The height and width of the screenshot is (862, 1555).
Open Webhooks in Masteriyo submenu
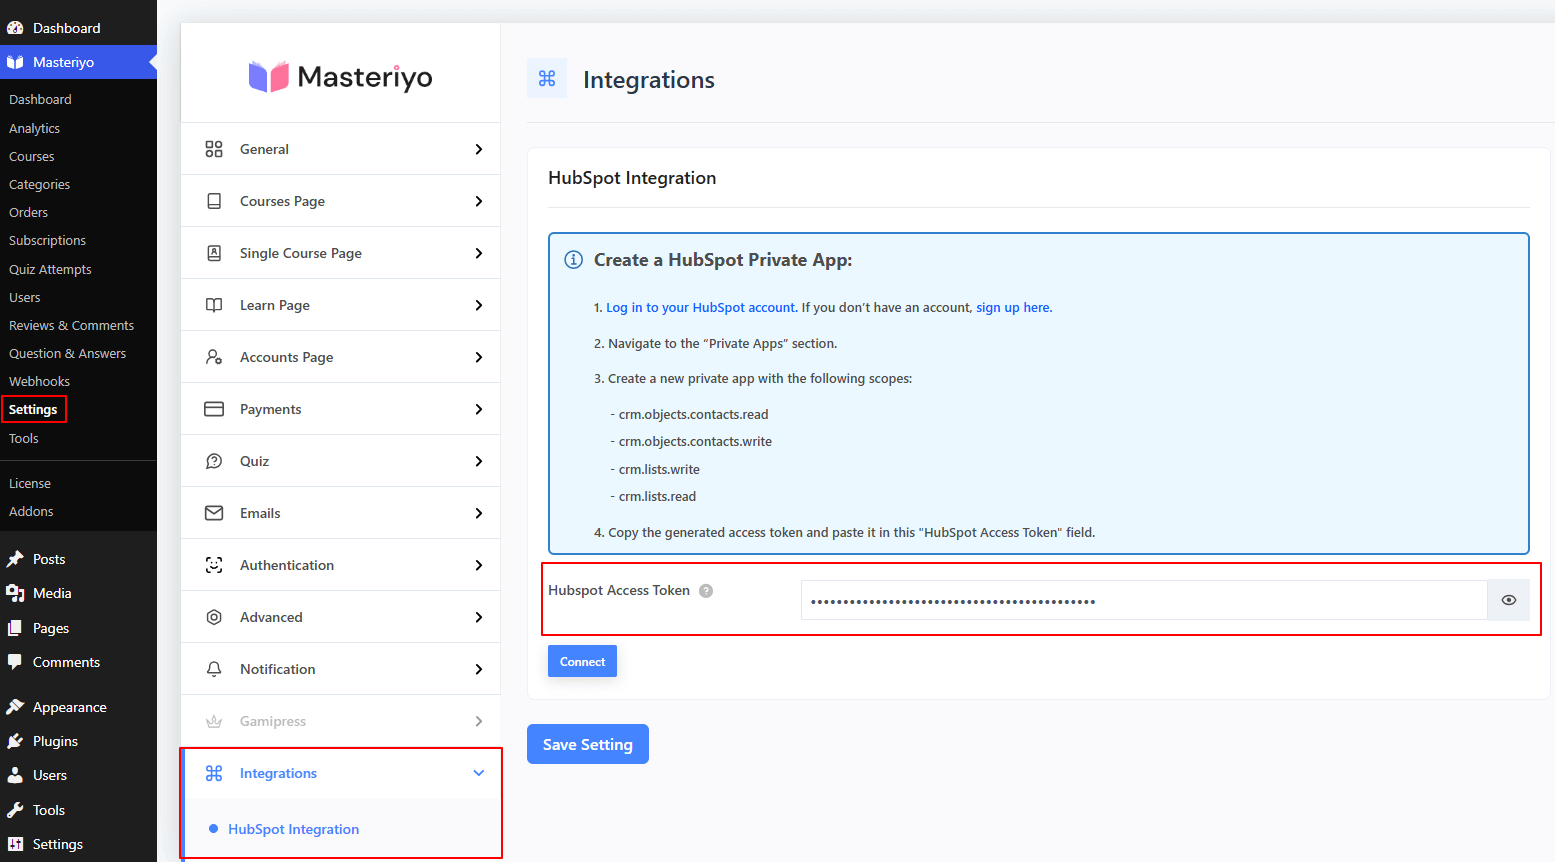[x=39, y=381]
